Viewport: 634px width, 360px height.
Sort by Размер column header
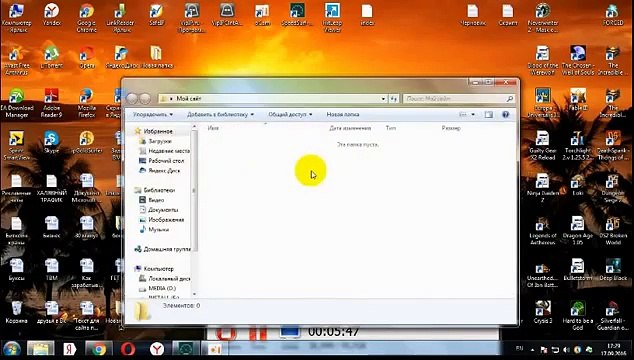click(x=451, y=128)
